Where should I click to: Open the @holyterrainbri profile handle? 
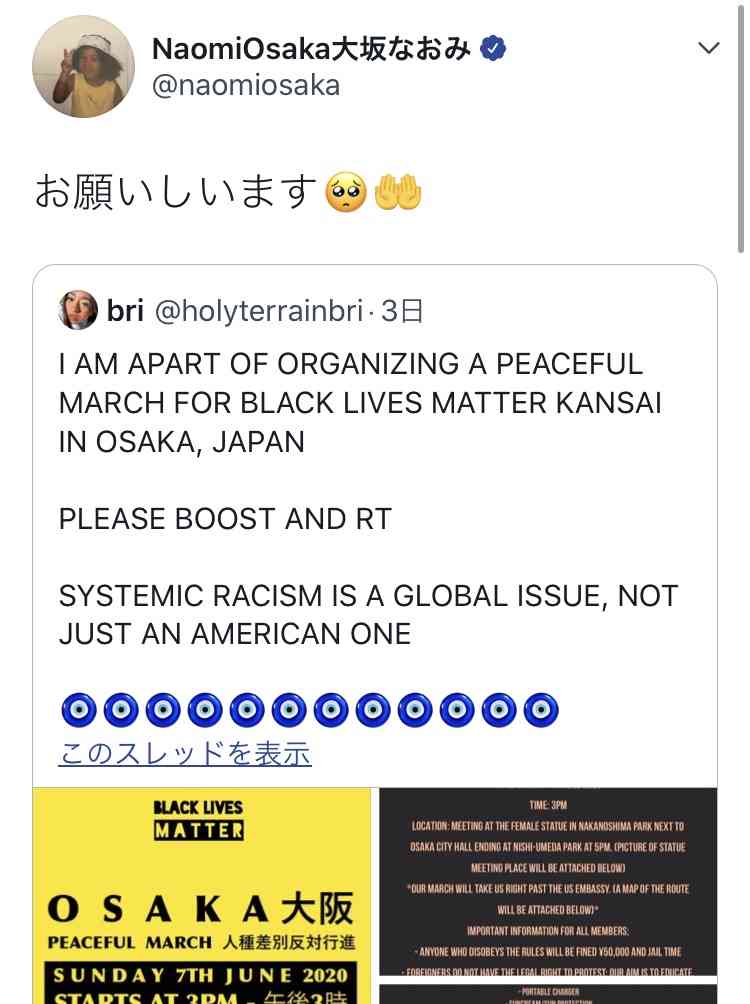259,311
